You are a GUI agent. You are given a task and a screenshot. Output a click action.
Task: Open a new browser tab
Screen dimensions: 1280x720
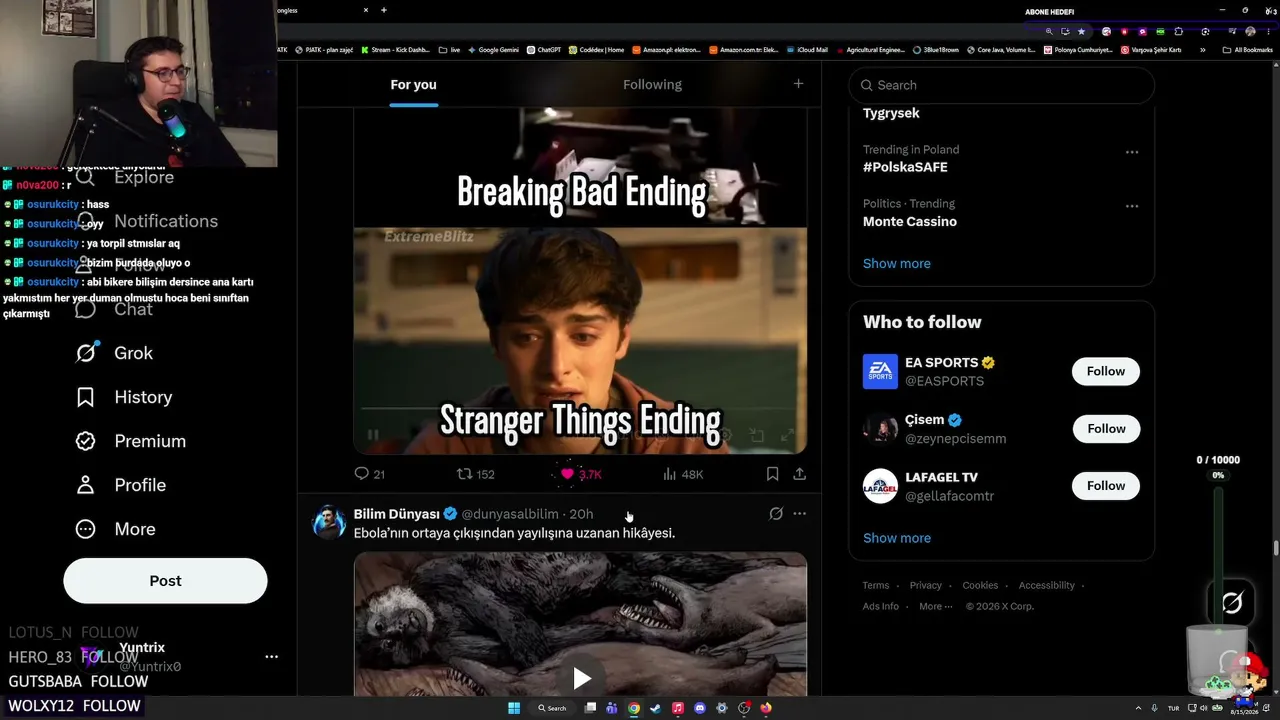(384, 10)
